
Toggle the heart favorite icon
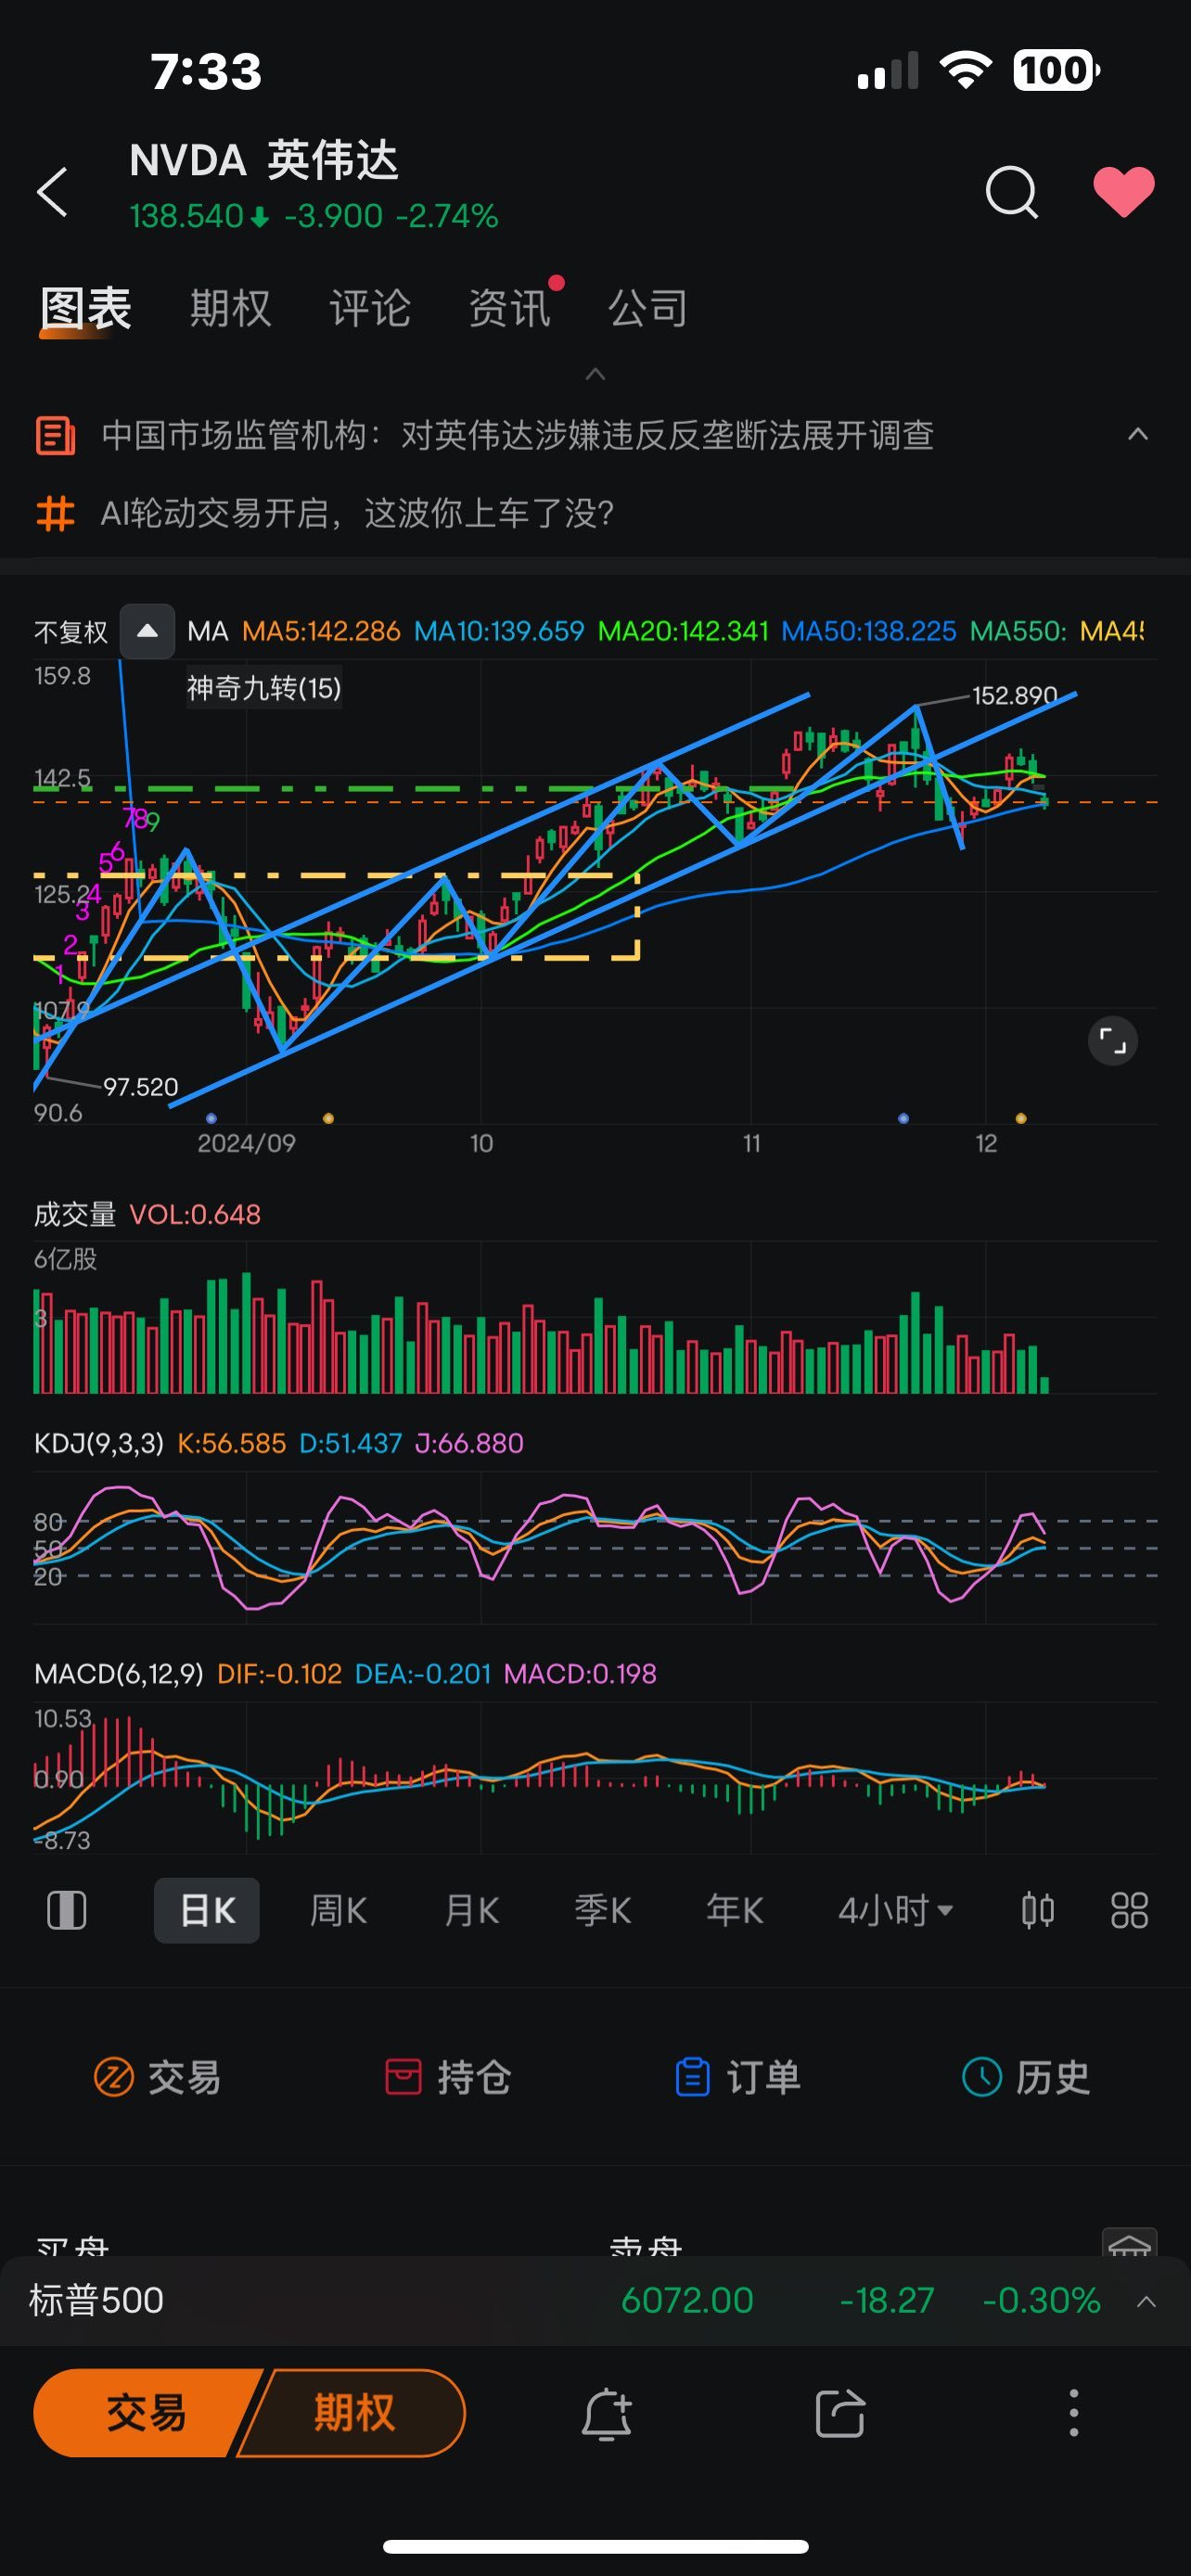point(1124,191)
